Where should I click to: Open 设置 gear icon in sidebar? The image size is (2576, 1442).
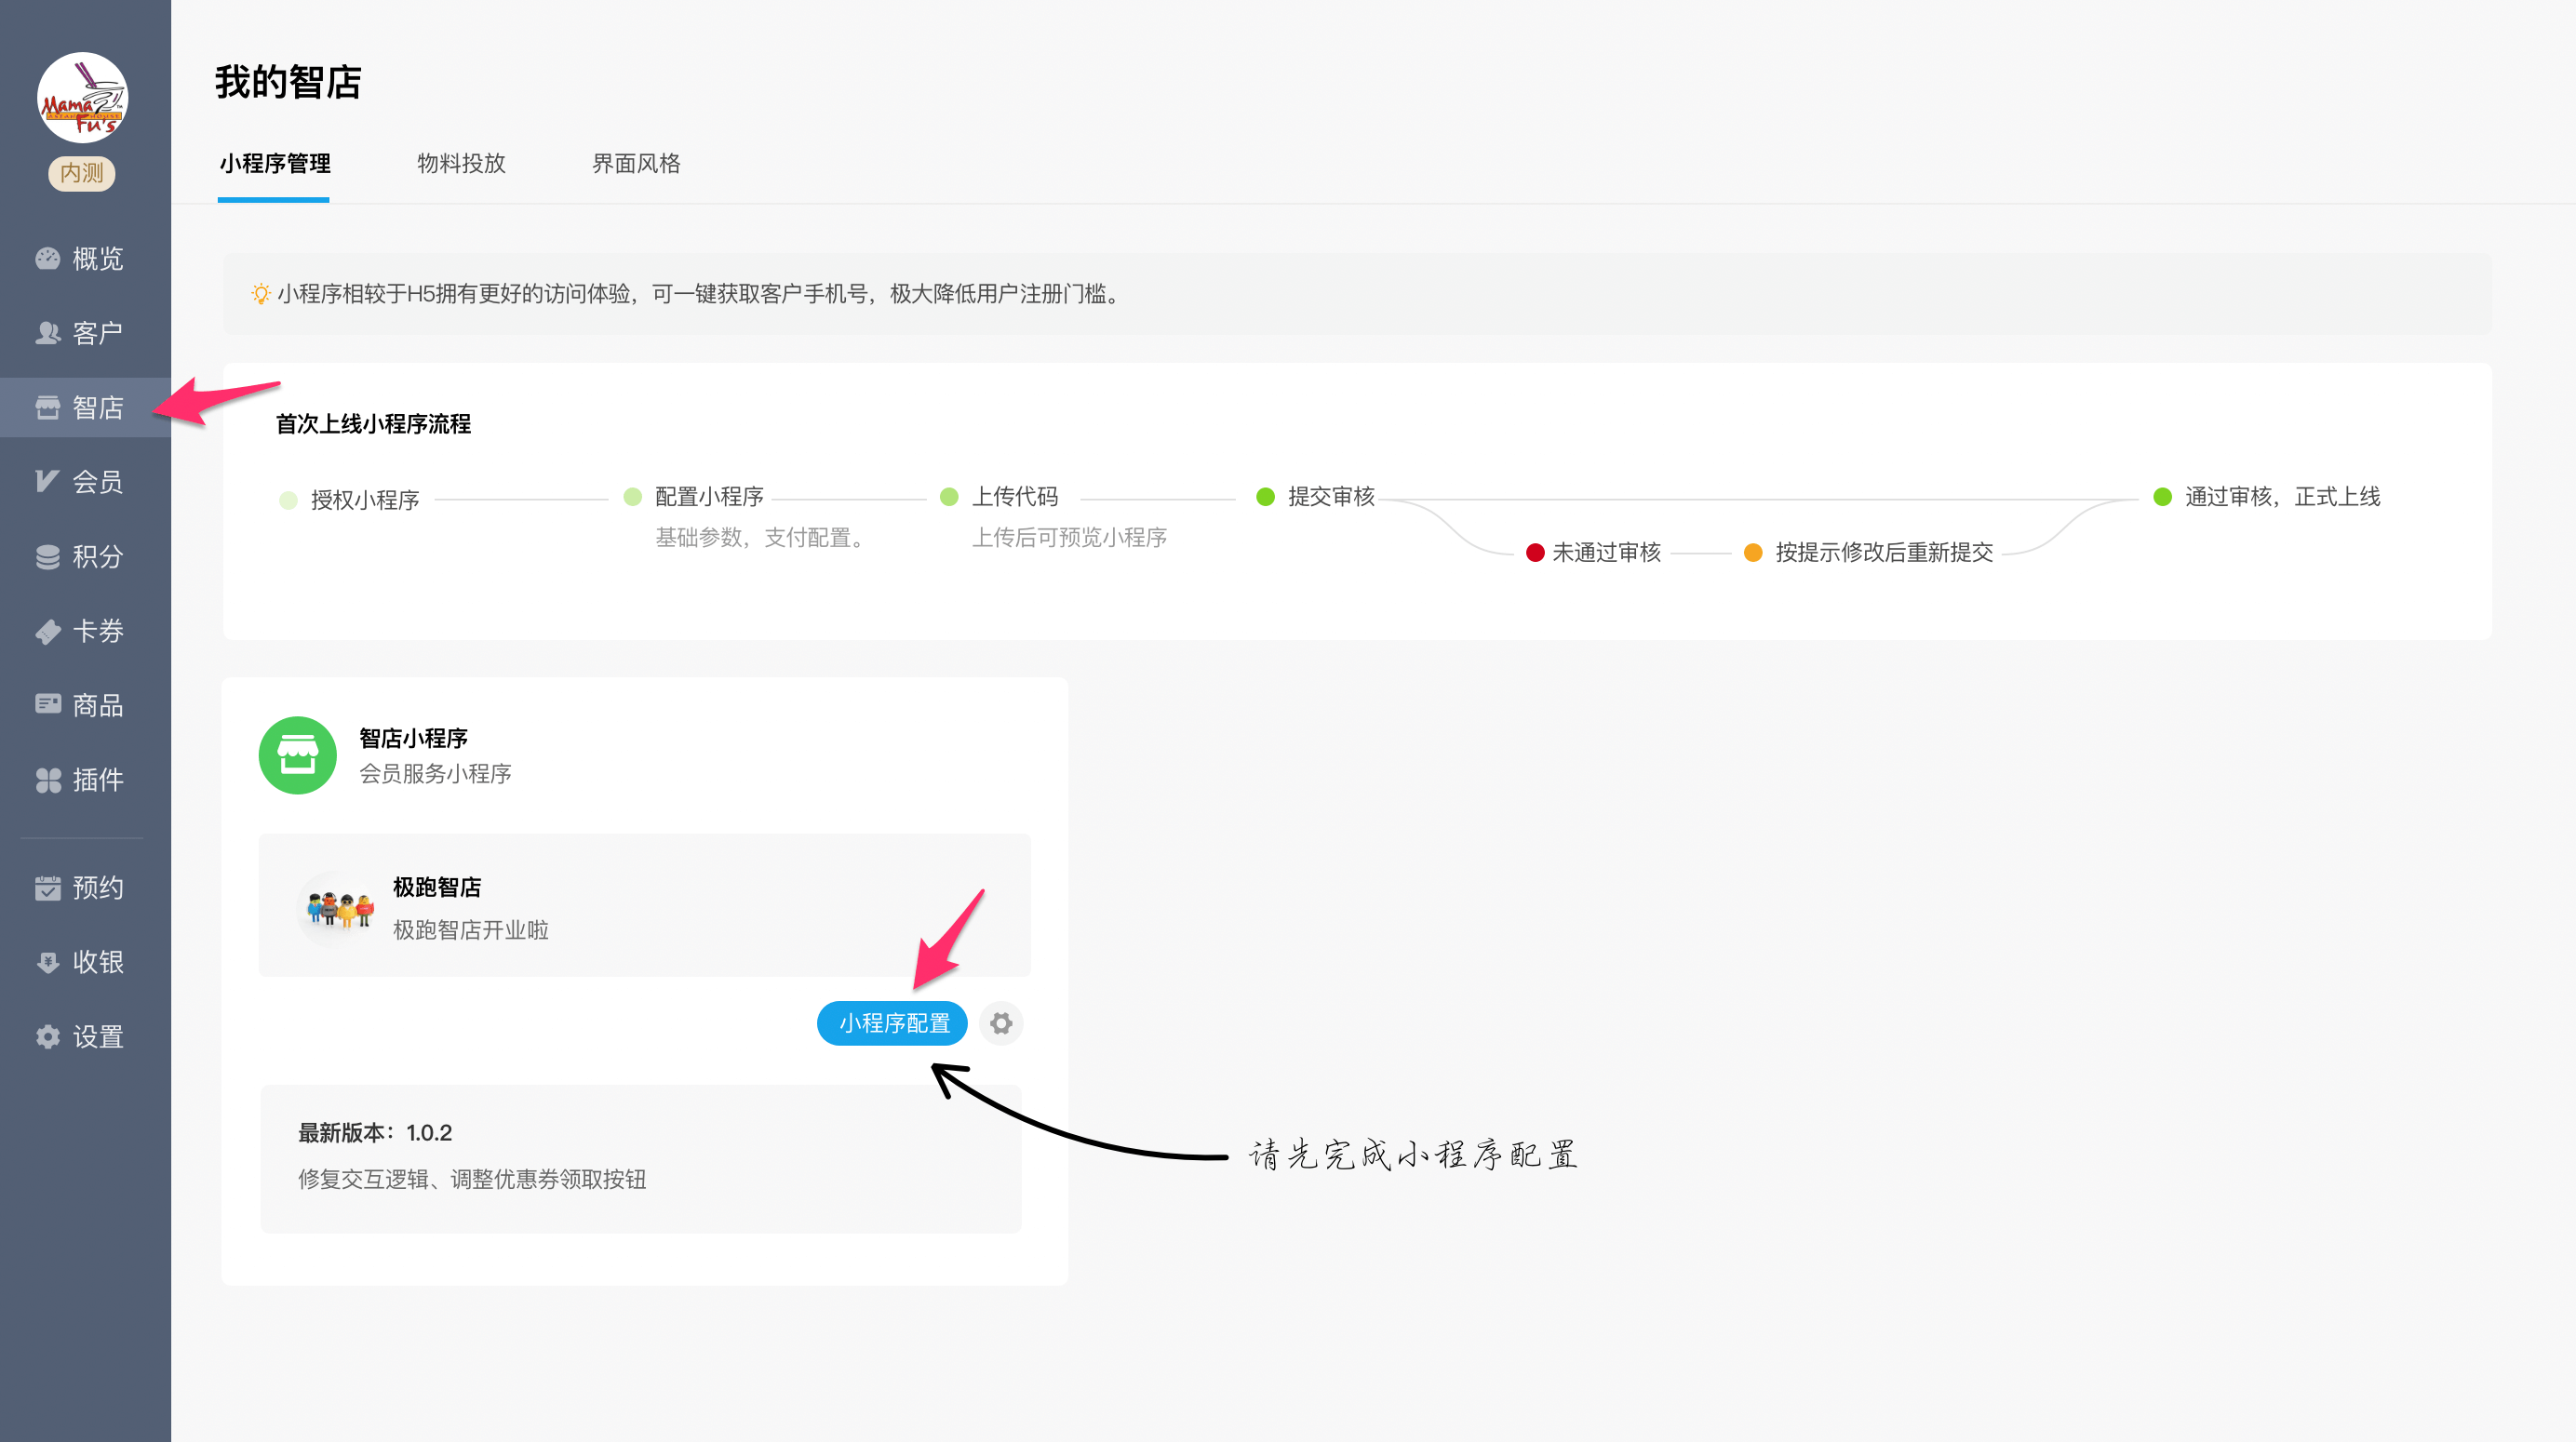(x=47, y=1037)
